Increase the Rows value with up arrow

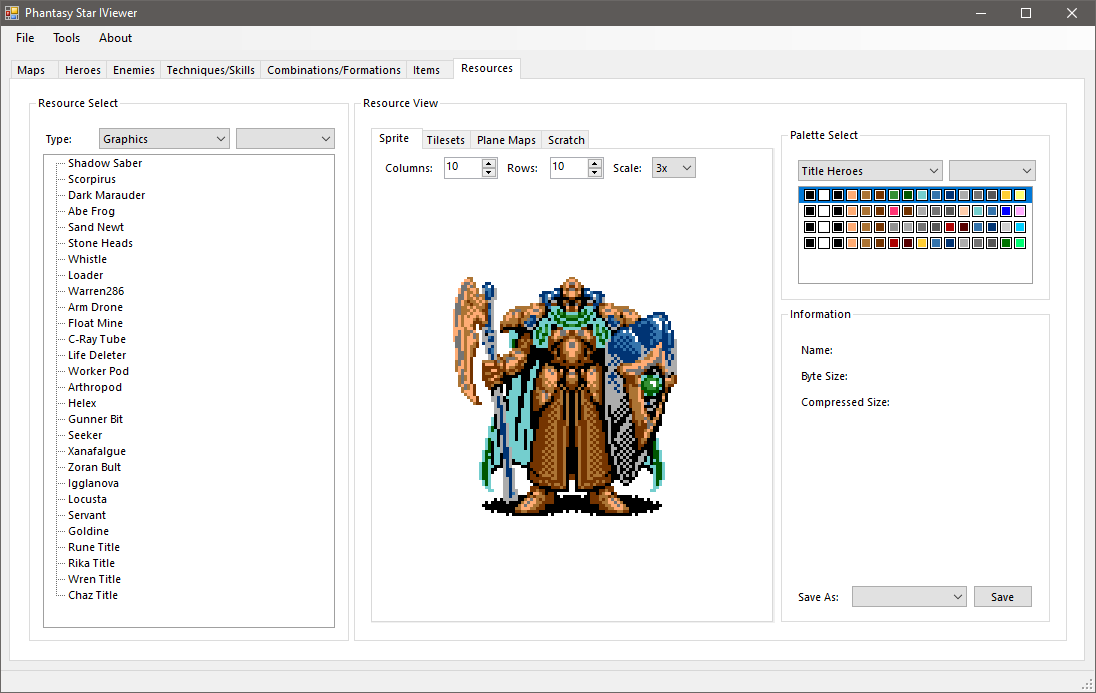(x=595, y=163)
